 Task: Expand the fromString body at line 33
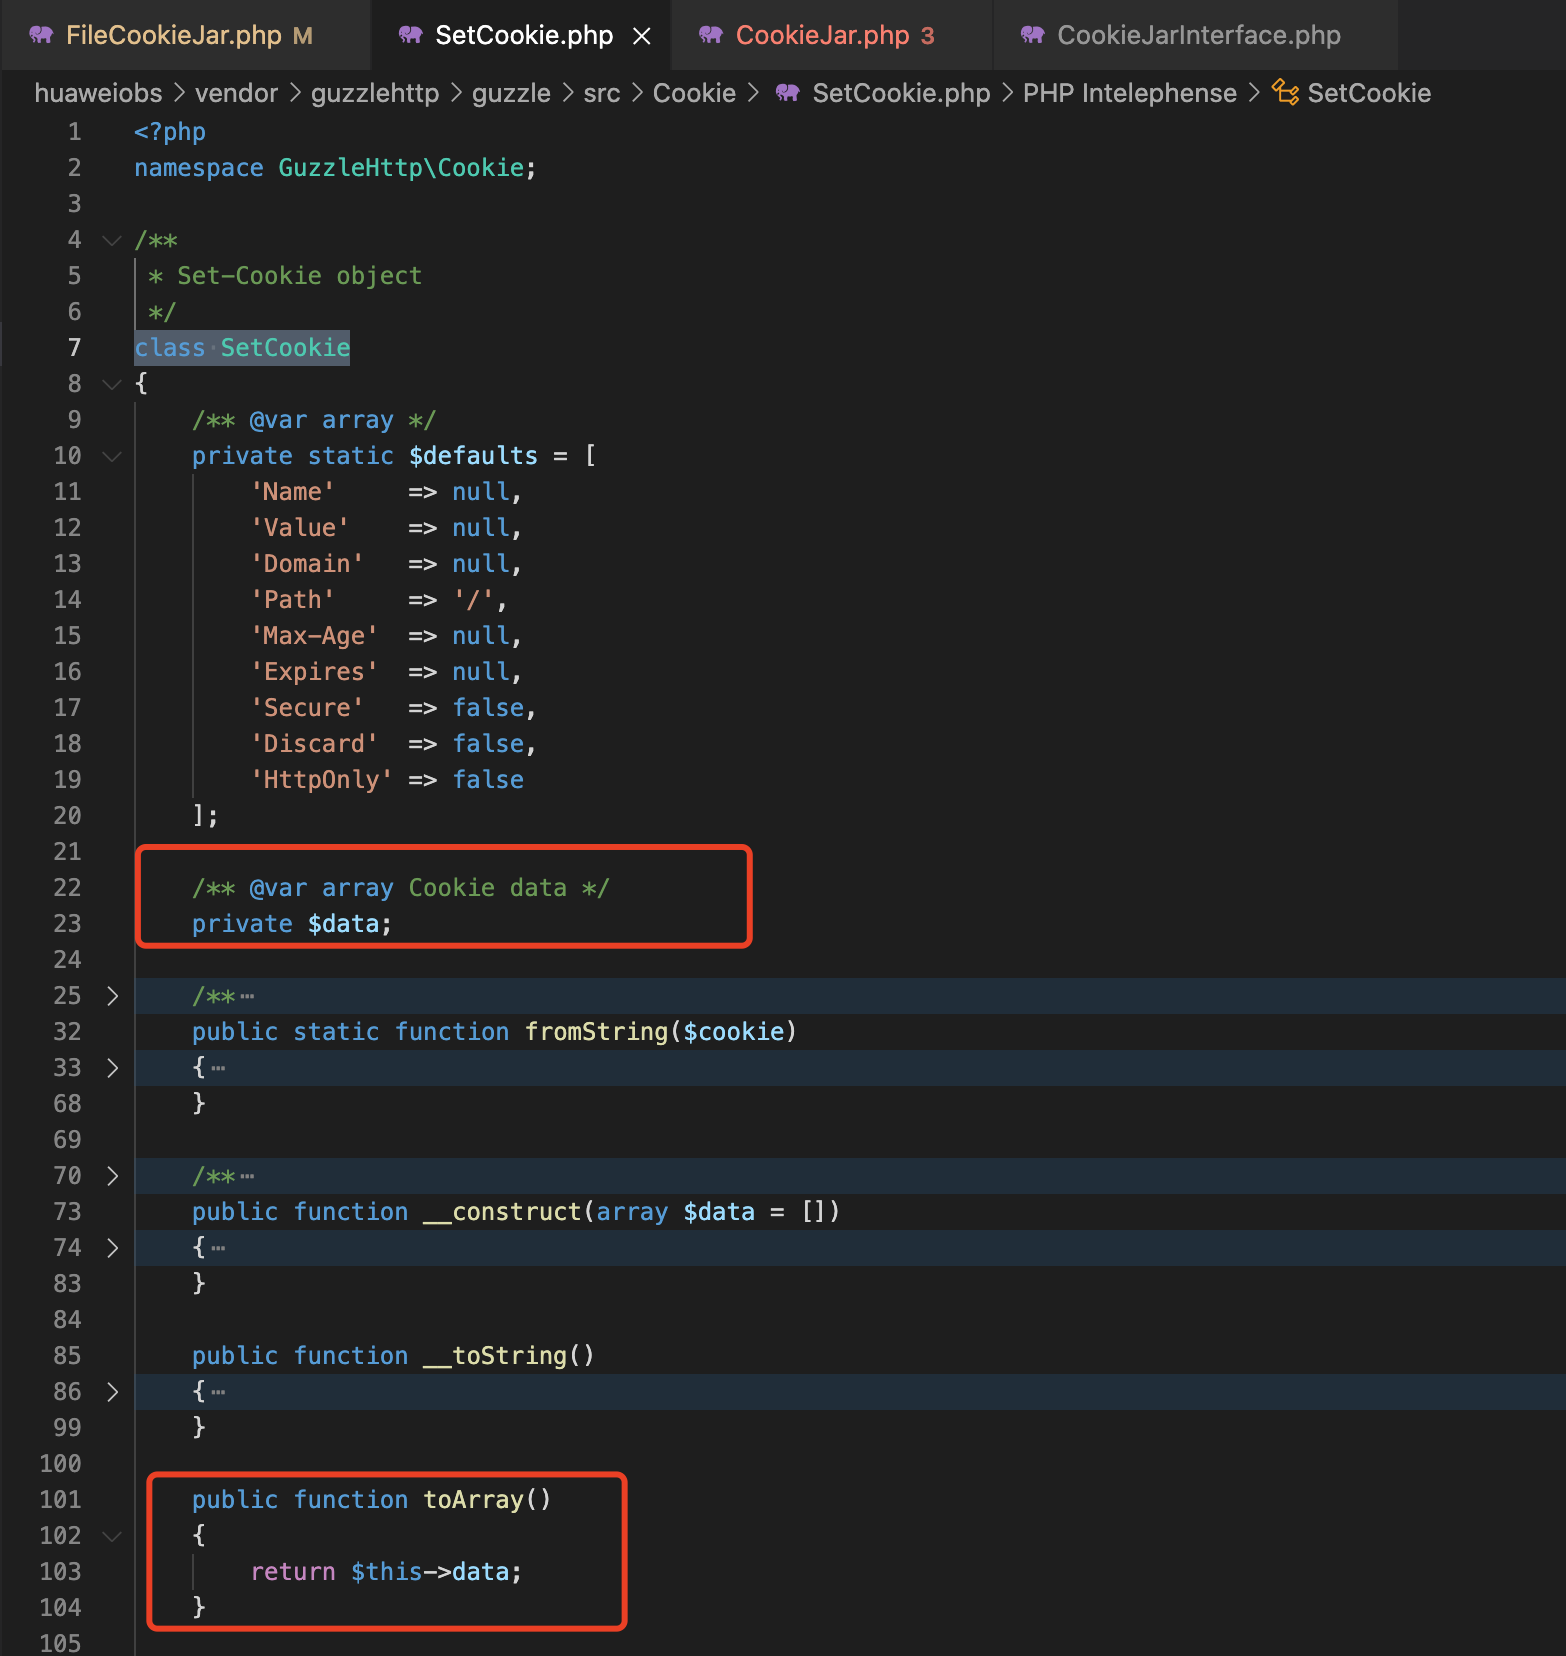point(112,1068)
